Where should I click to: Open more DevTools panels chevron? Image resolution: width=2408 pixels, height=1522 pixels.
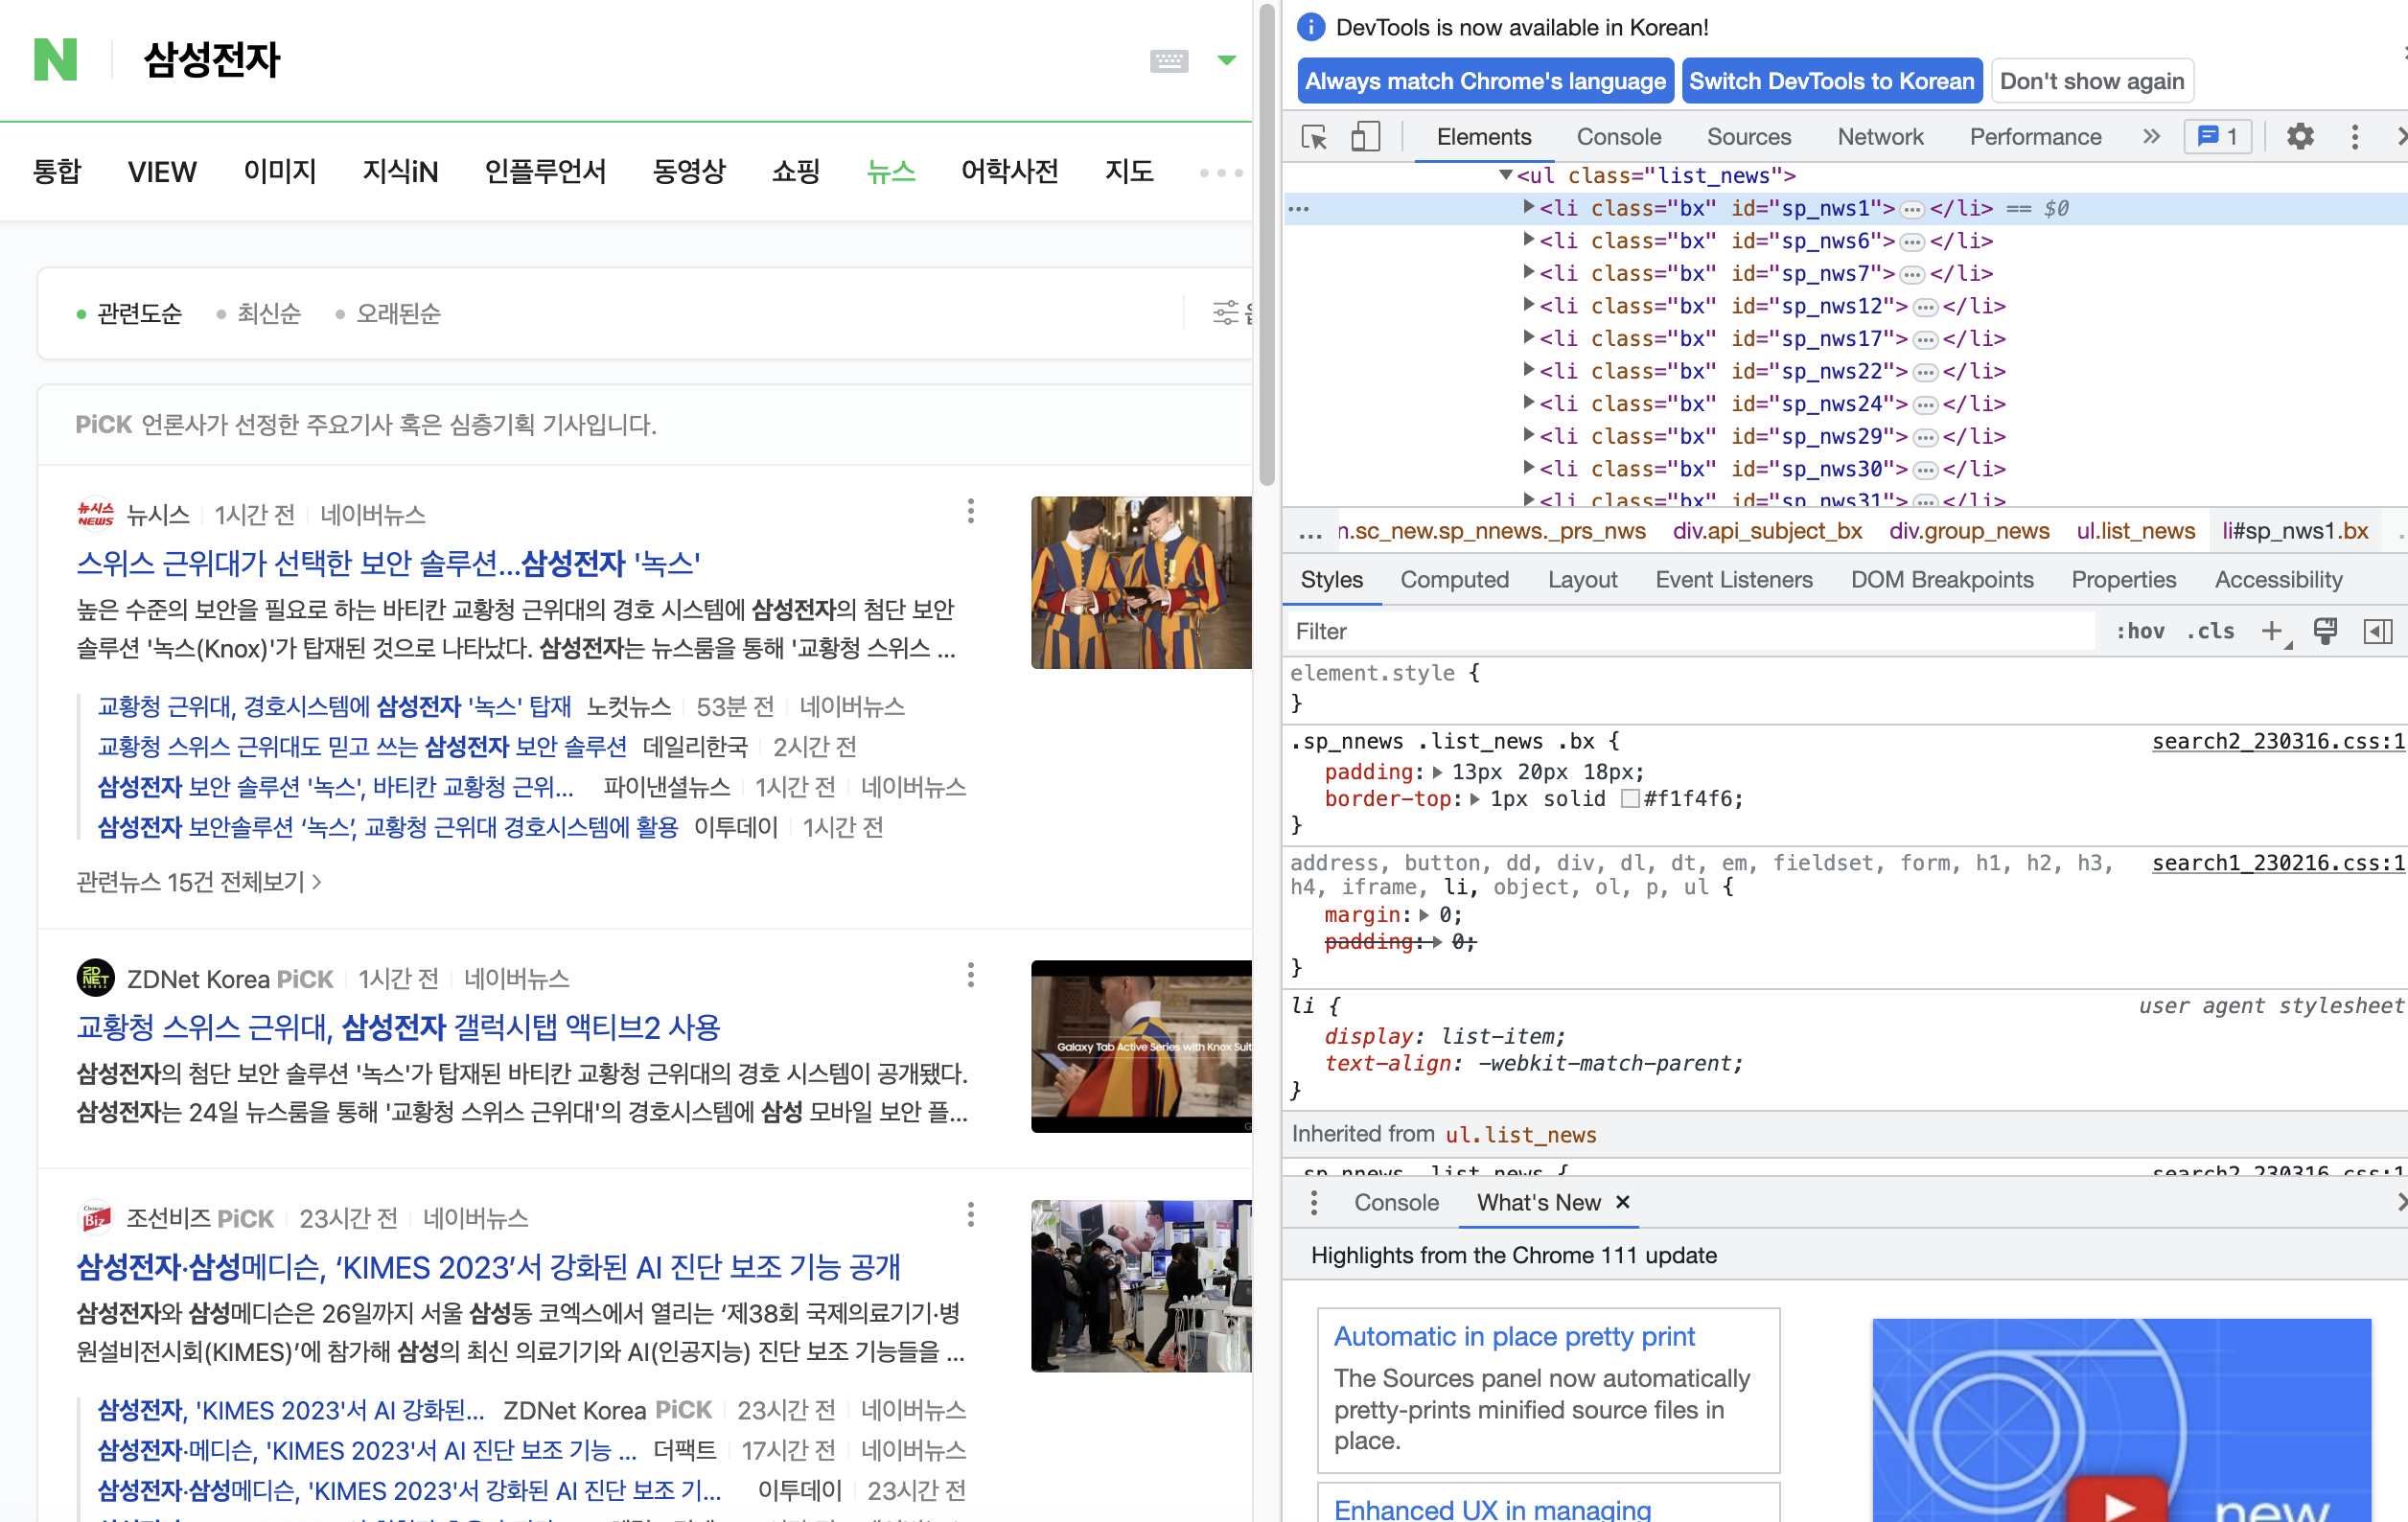2151,136
